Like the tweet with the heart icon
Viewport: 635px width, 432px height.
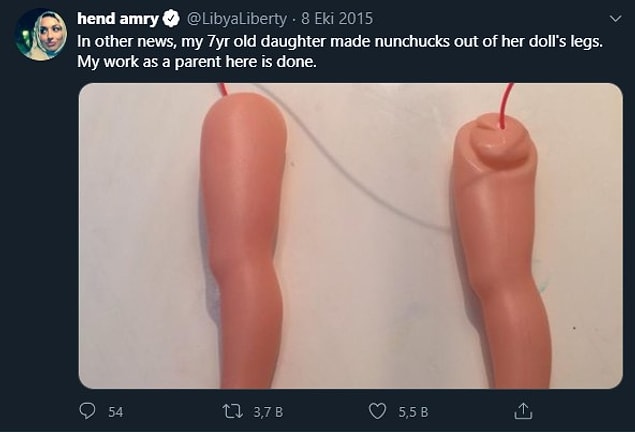click(x=377, y=411)
